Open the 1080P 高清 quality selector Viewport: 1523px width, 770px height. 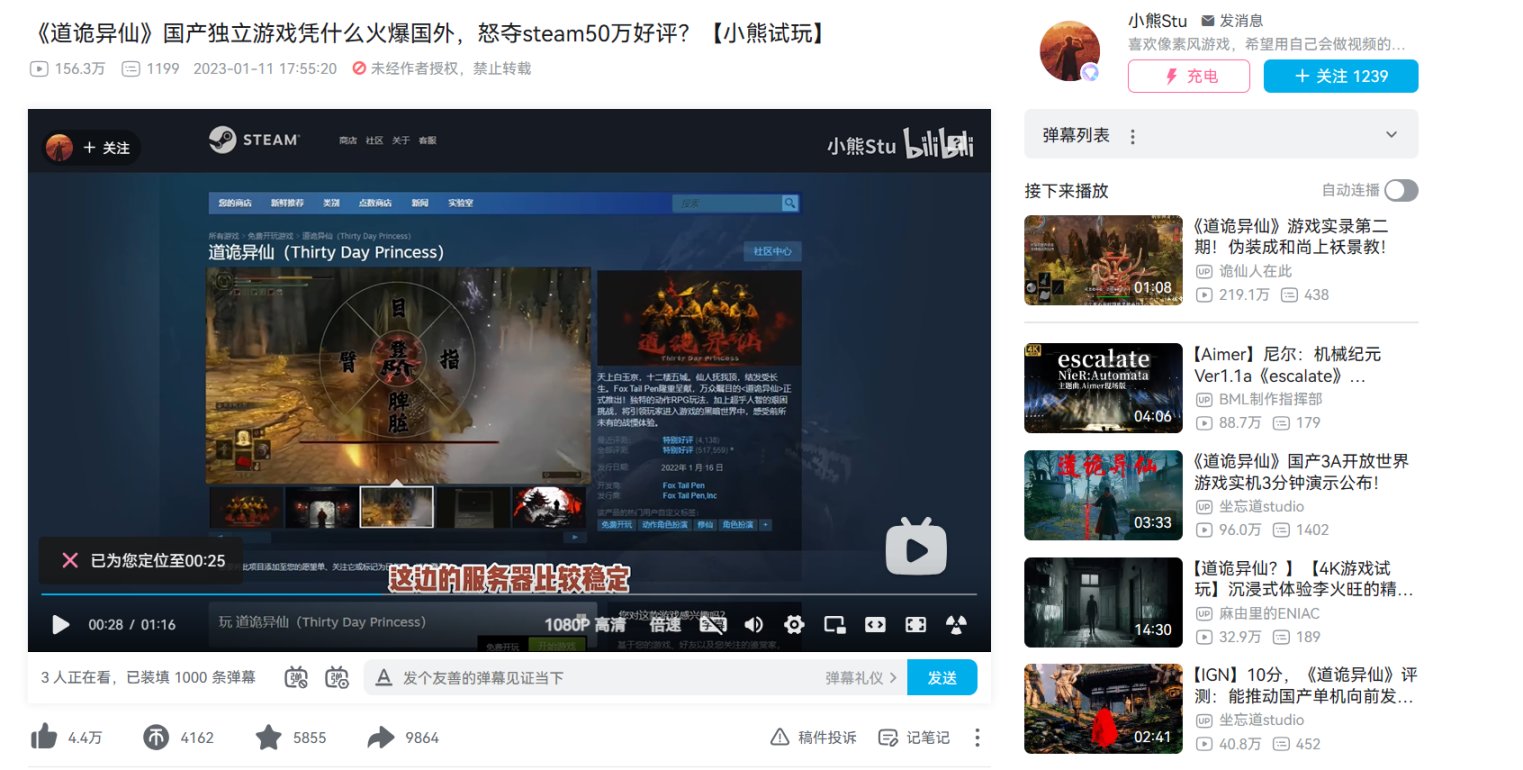pos(584,625)
